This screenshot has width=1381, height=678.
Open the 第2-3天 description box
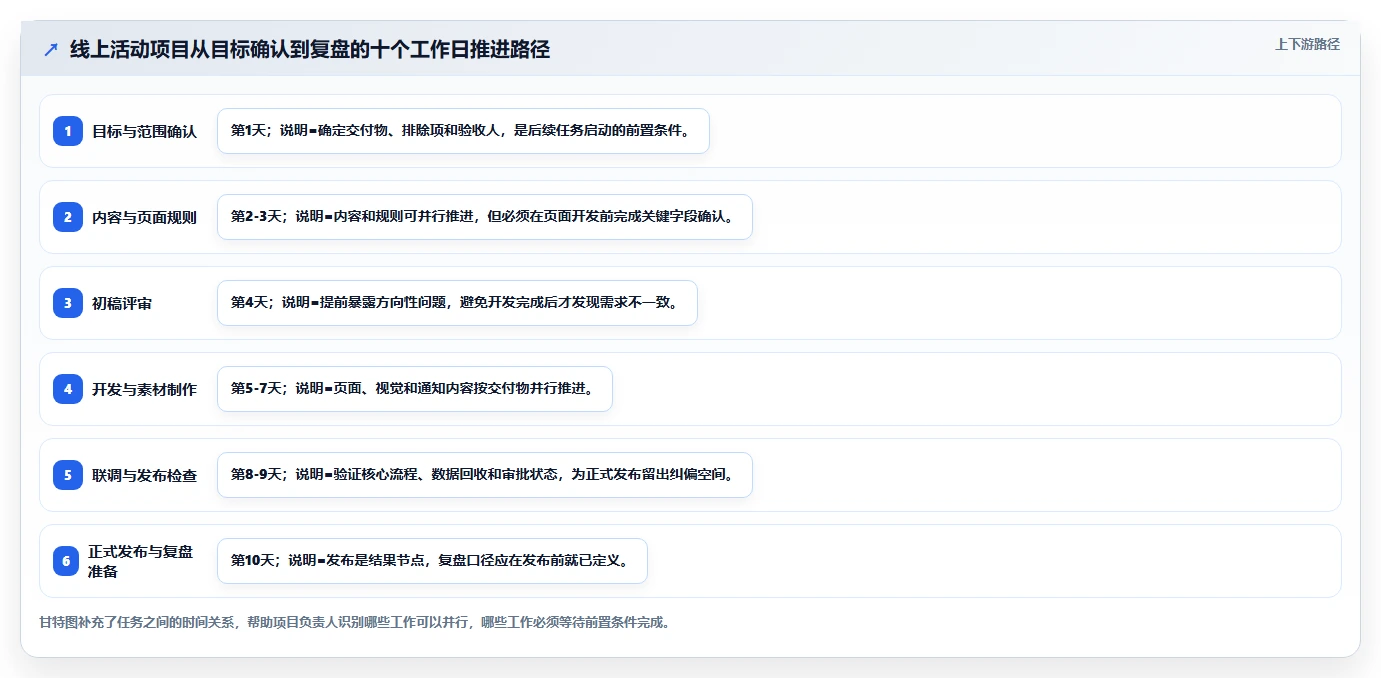[x=484, y=217]
